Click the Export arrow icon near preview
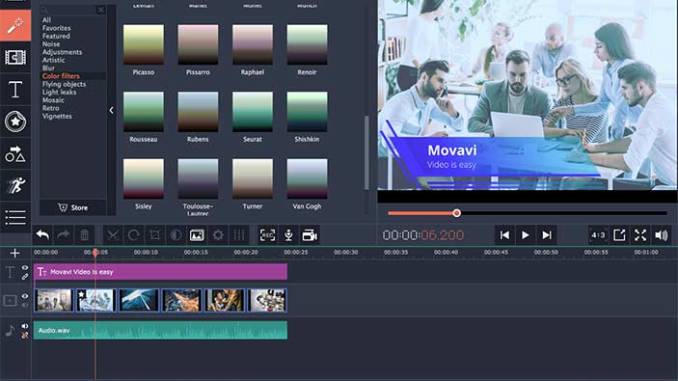The height and width of the screenshot is (381, 678). (619, 235)
